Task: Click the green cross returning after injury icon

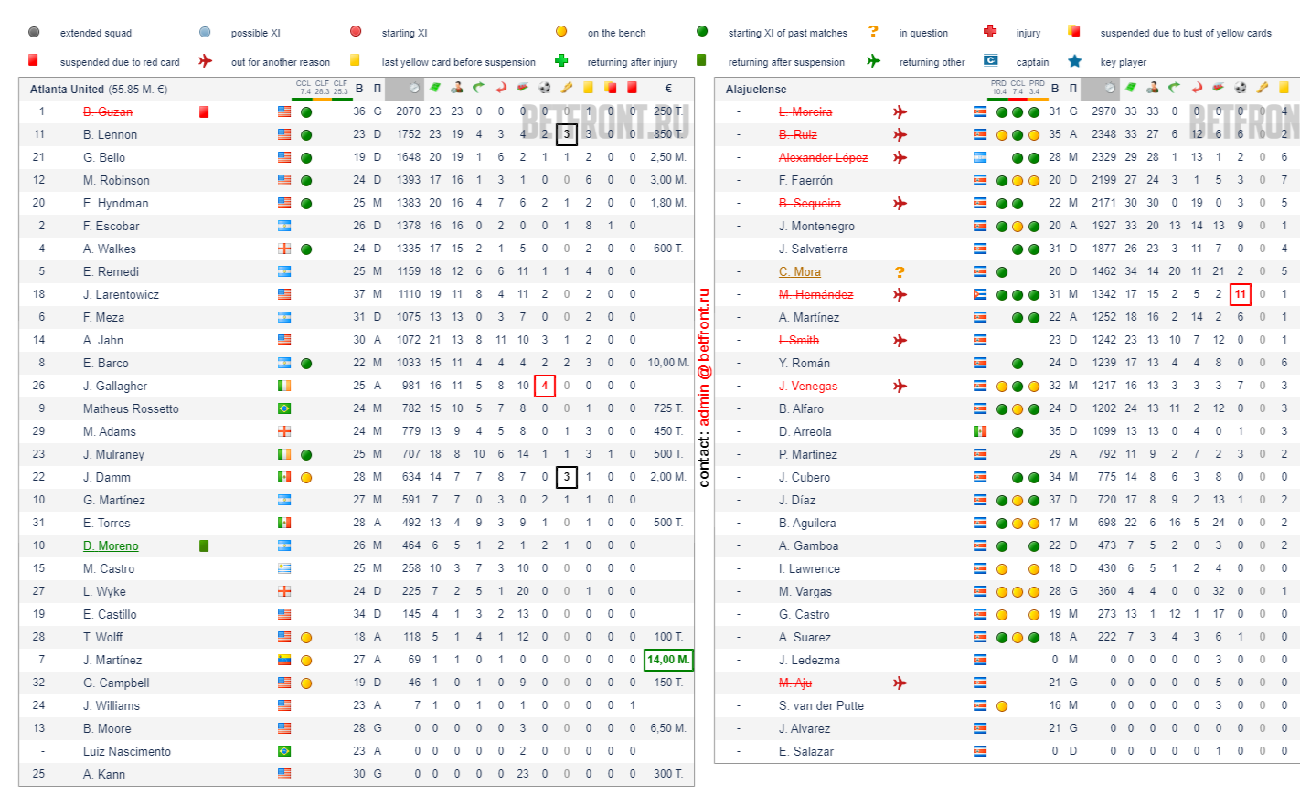Action: click(562, 61)
